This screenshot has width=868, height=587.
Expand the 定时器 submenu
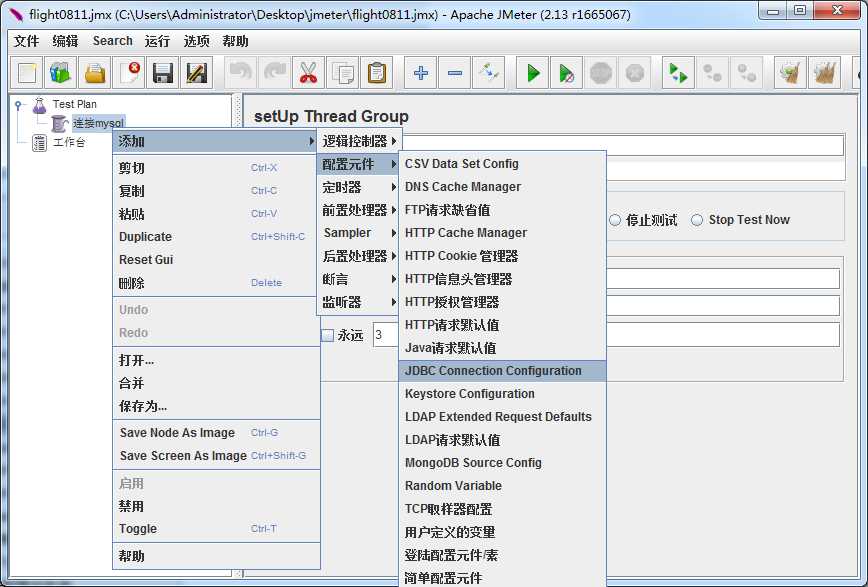[358, 187]
